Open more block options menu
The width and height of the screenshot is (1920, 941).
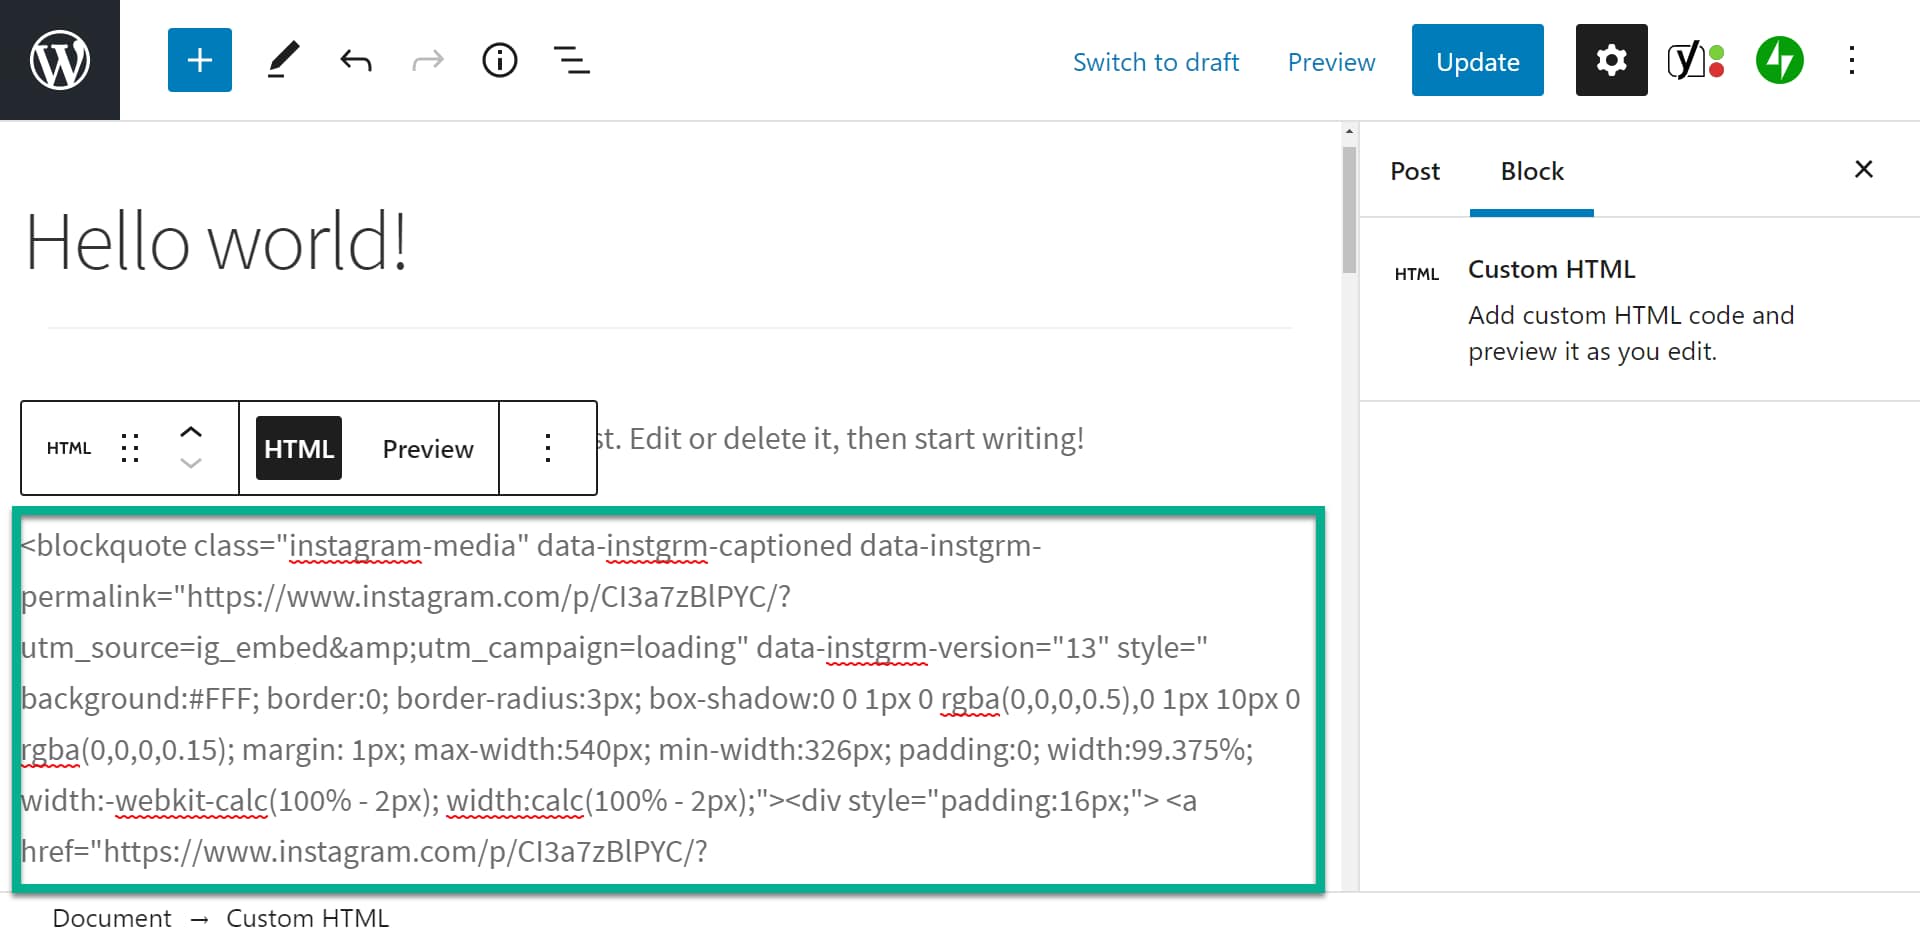pyautogui.click(x=548, y=448)
